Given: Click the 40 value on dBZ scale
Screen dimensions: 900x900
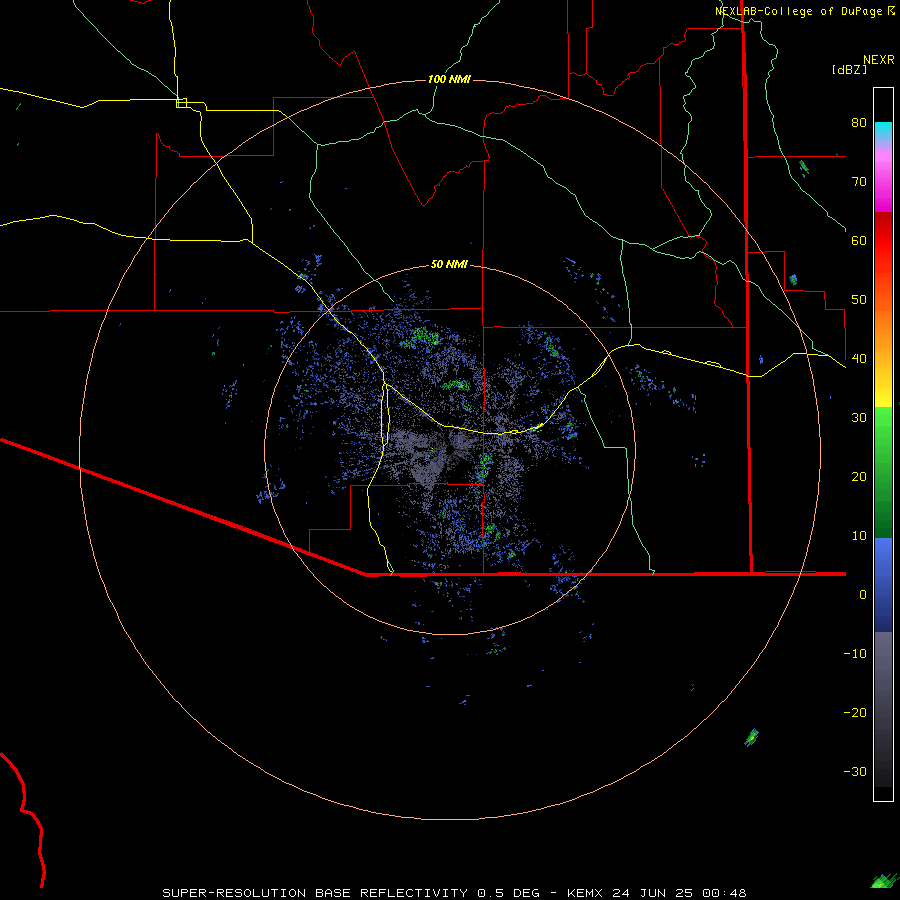Looking at the screenshot, I should tap(859, 359).
